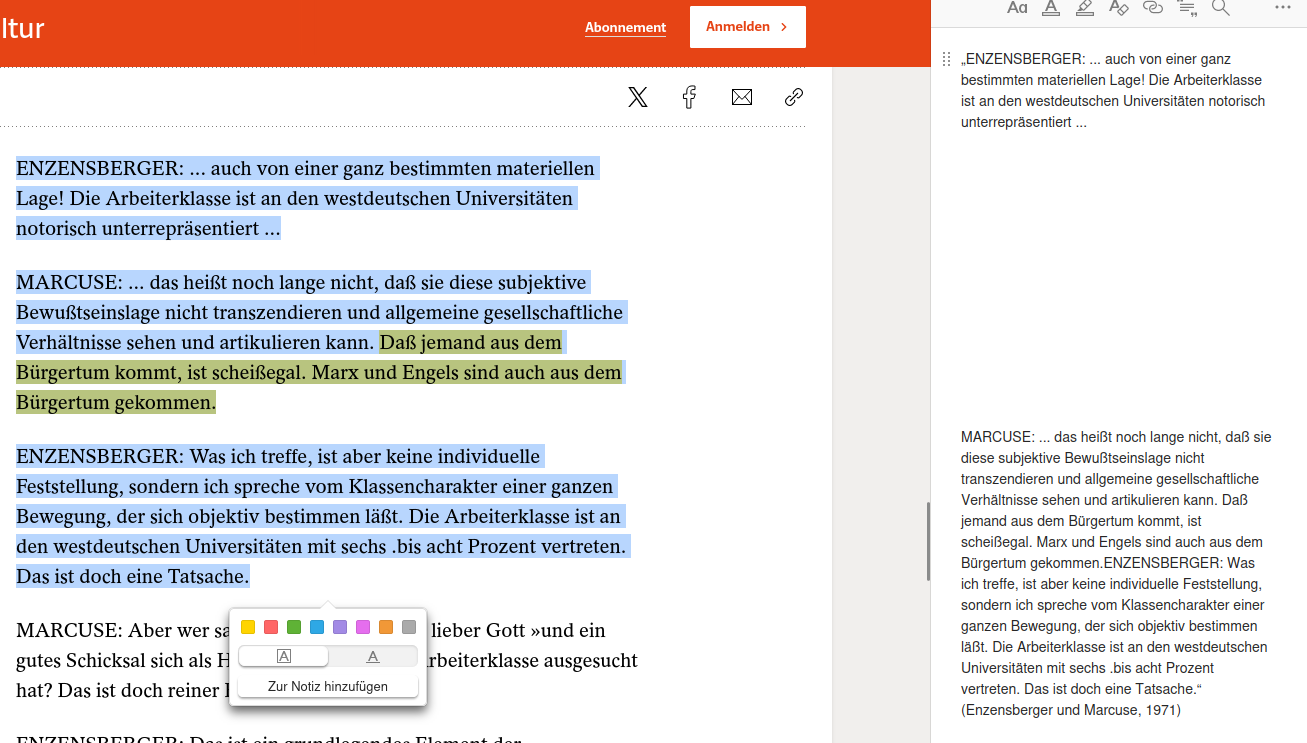Click Zur Notiz hinzufügen button
Image resolution: width=1307 pixels, height=743 pixels.
pyautogui.click(x=328, y=687)
